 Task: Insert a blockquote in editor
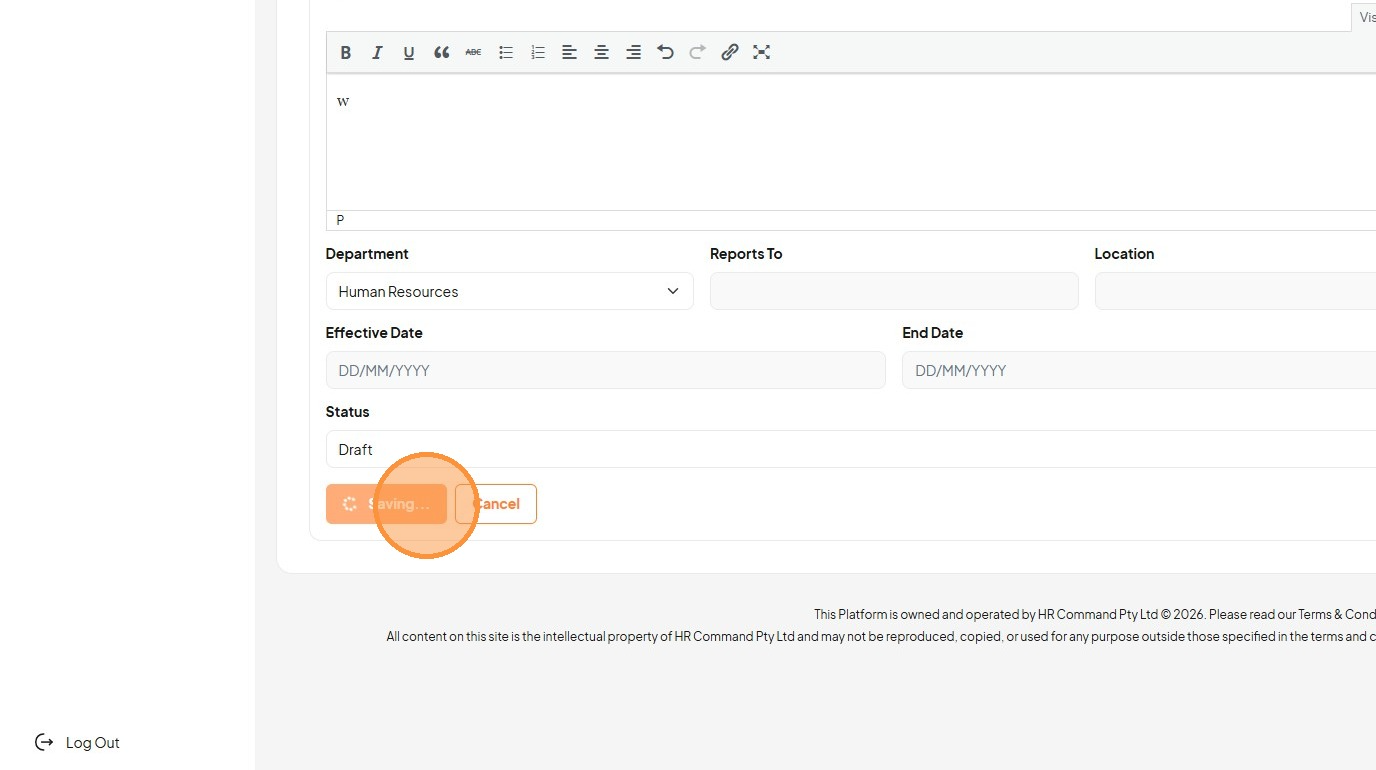441,53
